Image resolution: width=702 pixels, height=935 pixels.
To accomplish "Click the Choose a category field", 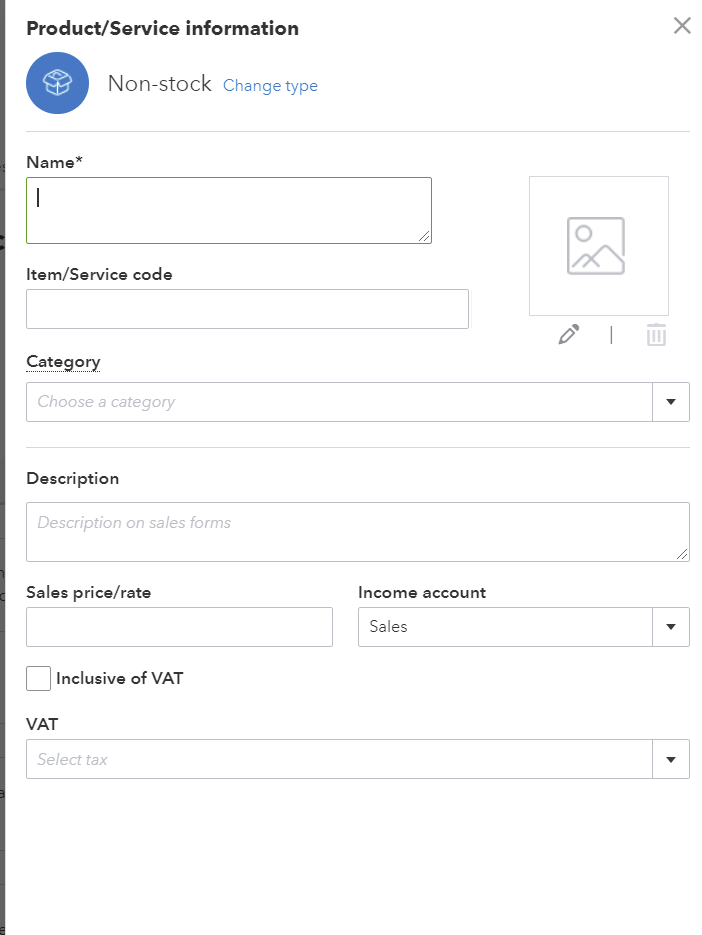I will [x=338, y=402].
